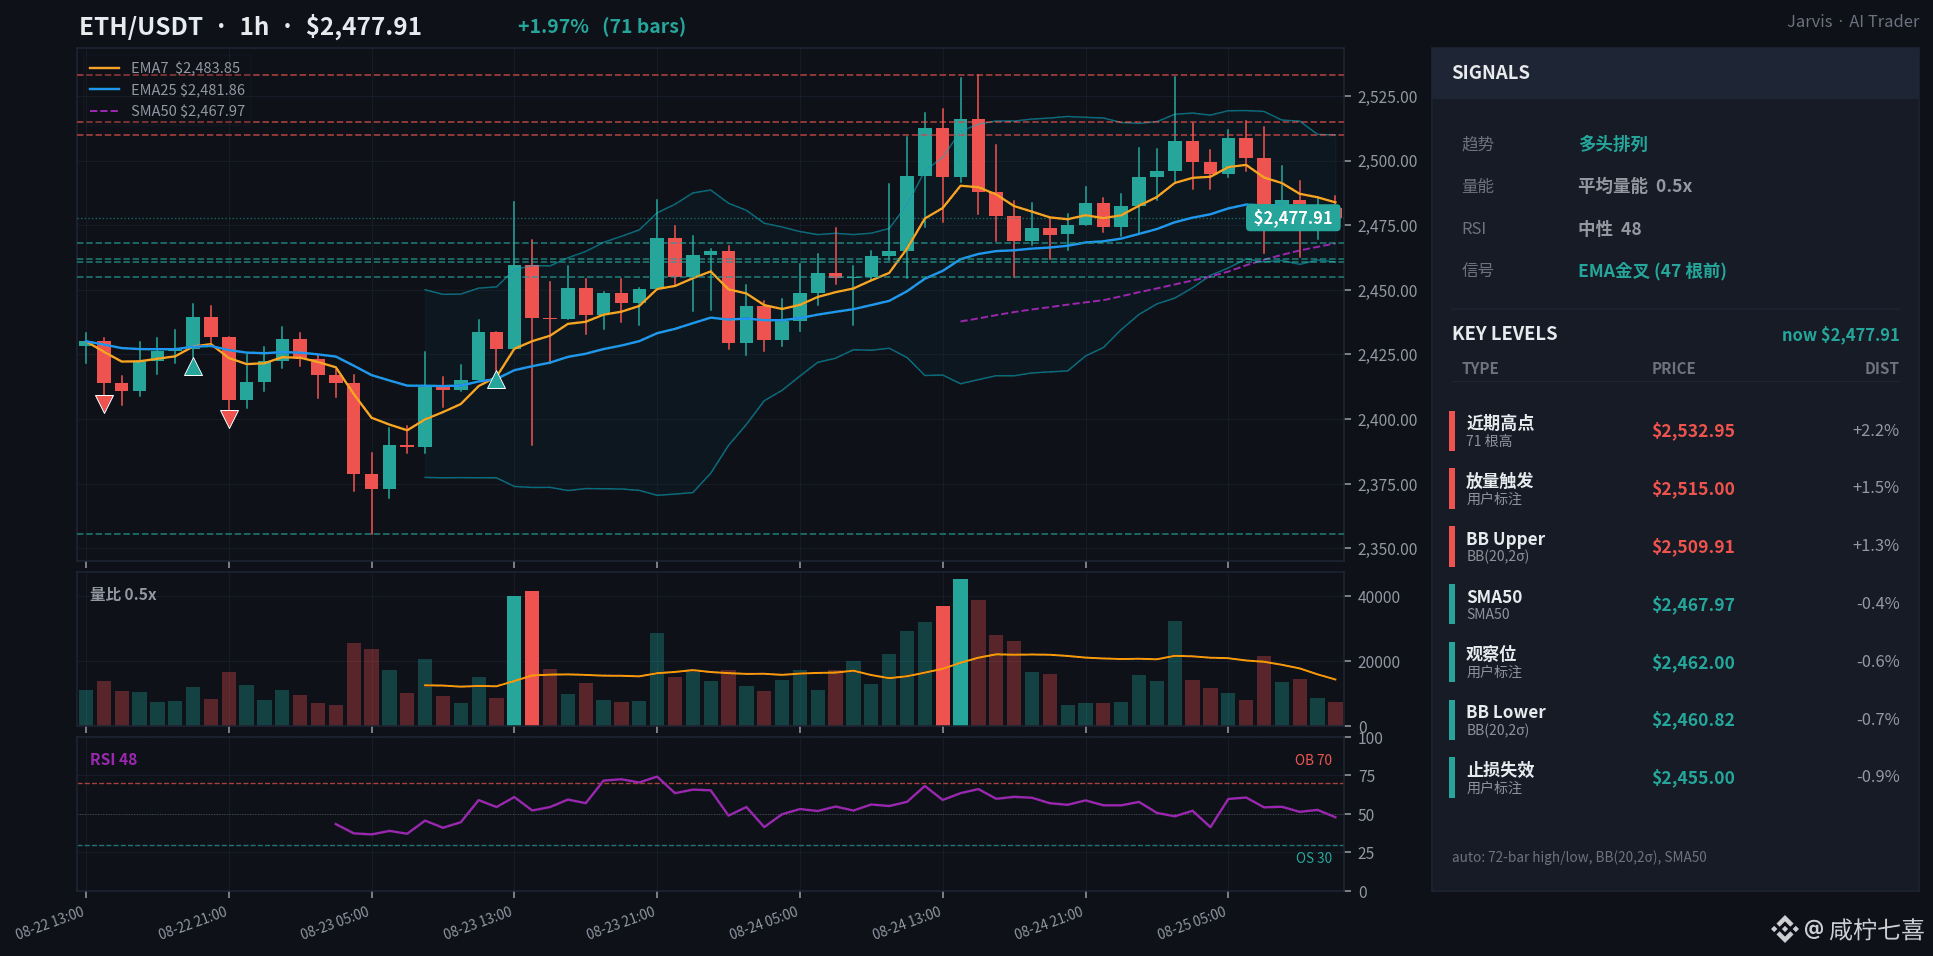The width and height of the screenshot is (1933, 956).
Task: Click the $2,460.82 price
Action: point(1693,720)
